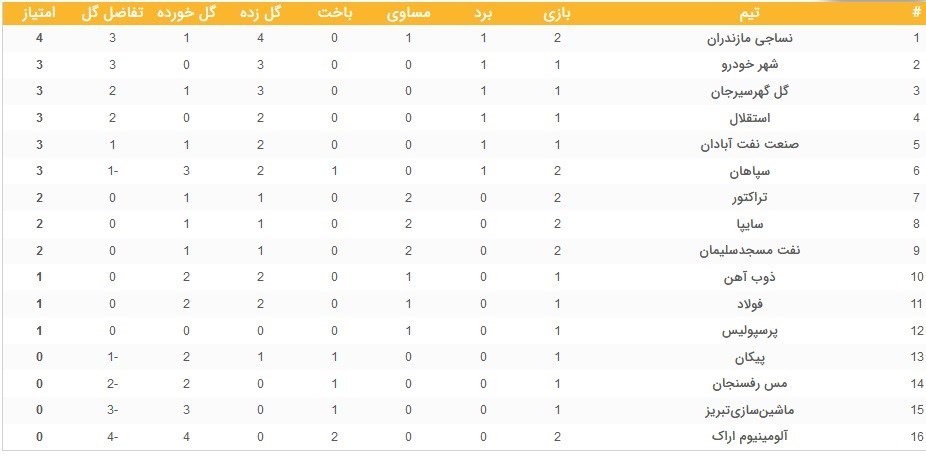Click points value of نساجی مازندران row
926x467 pixels.
pos(38,39)
